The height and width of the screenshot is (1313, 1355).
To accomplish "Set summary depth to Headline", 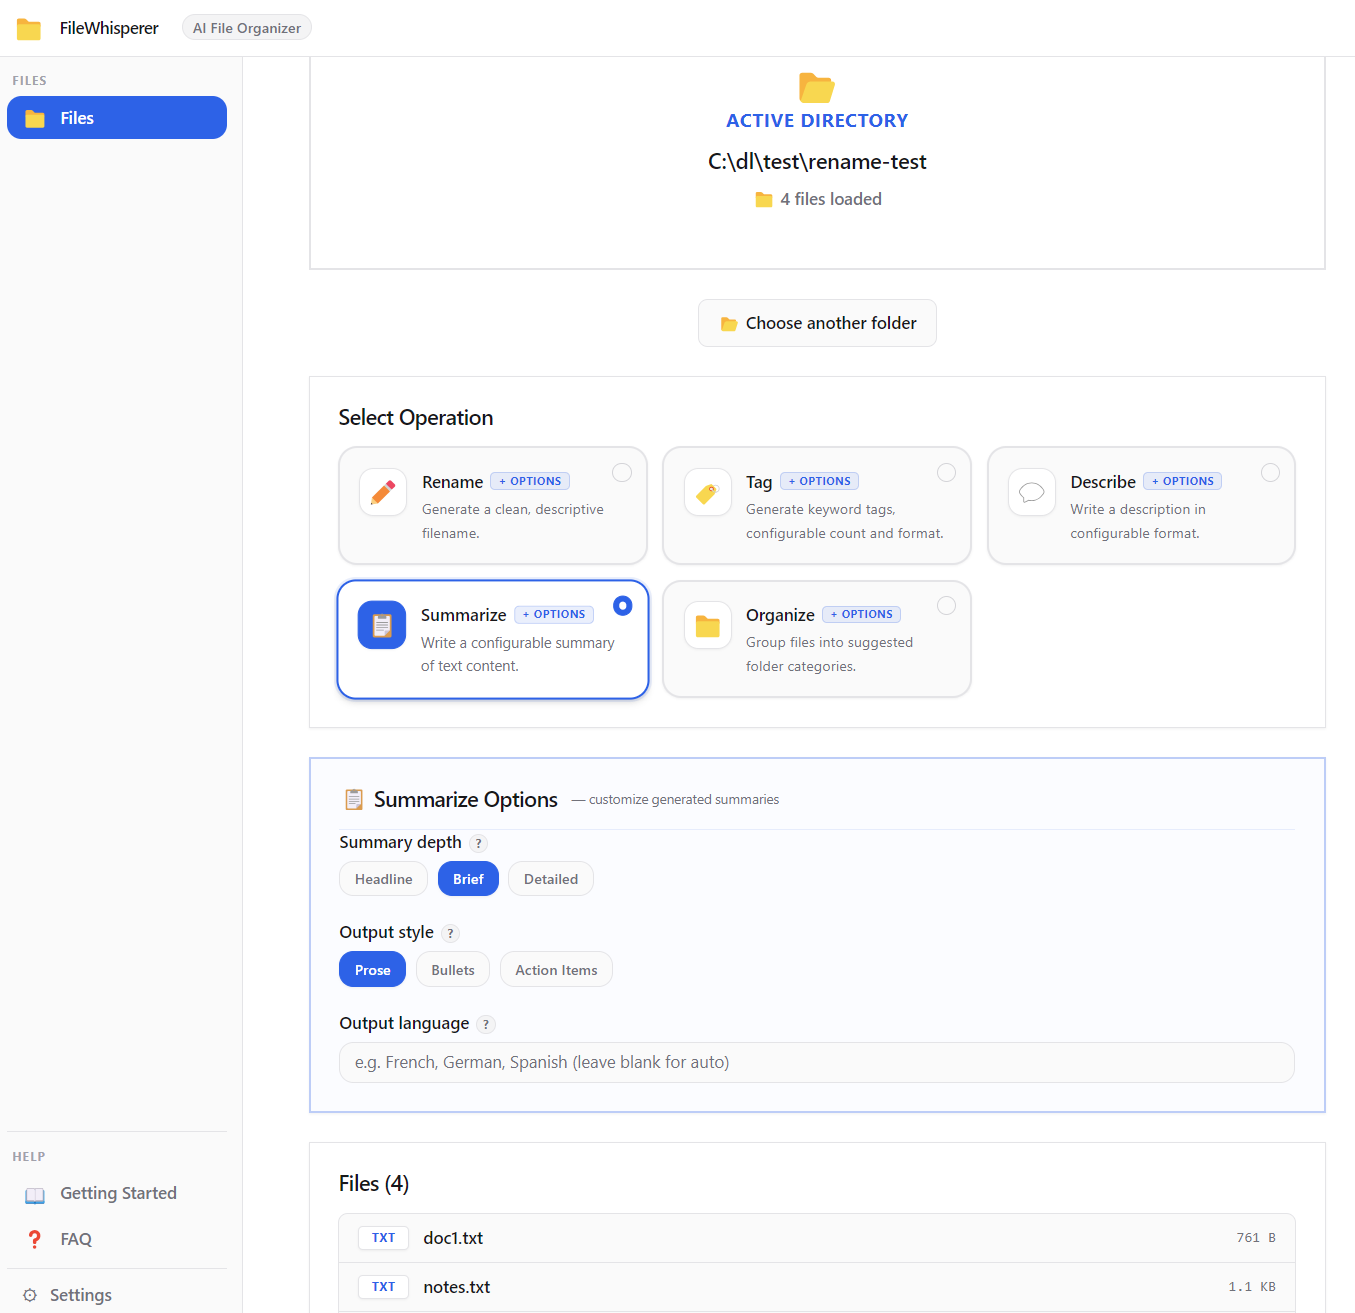I will (384, 879).
